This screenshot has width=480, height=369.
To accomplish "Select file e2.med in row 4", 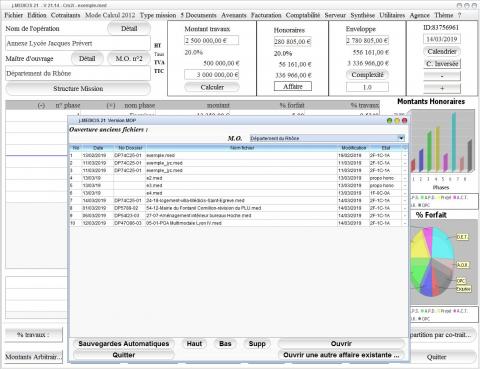I will coord(238,178).
